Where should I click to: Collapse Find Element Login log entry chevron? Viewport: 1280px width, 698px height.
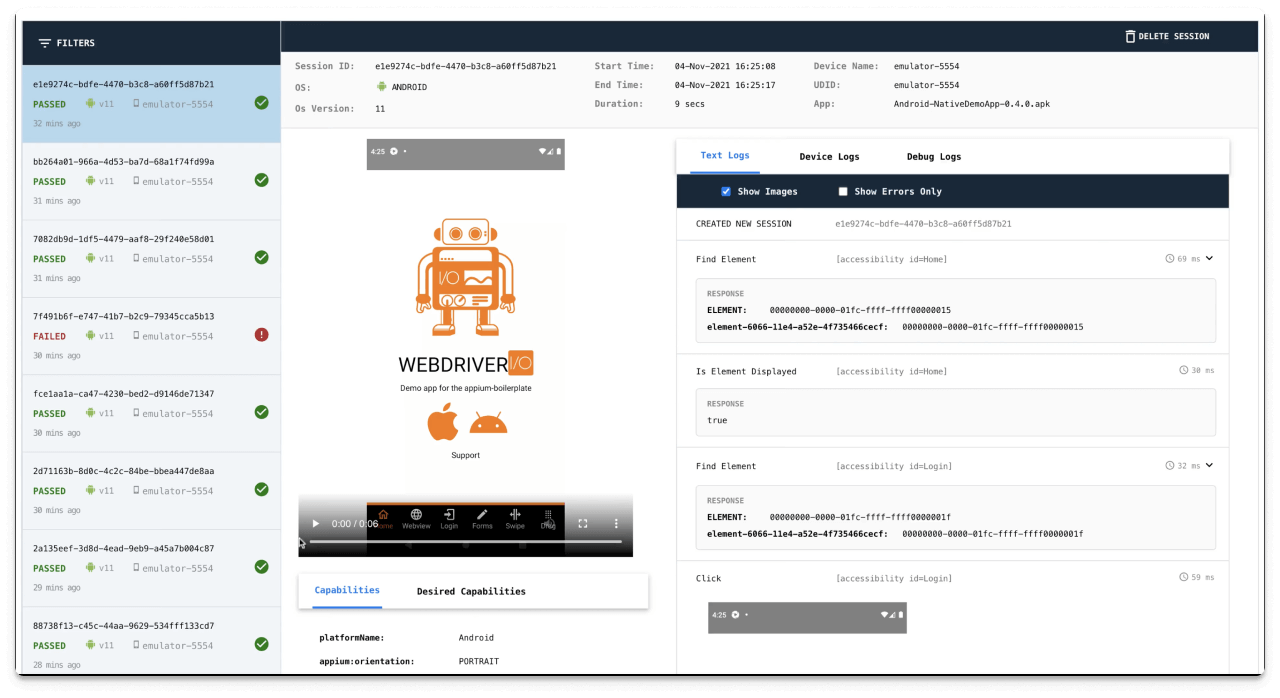click(x=1209, y=465)
